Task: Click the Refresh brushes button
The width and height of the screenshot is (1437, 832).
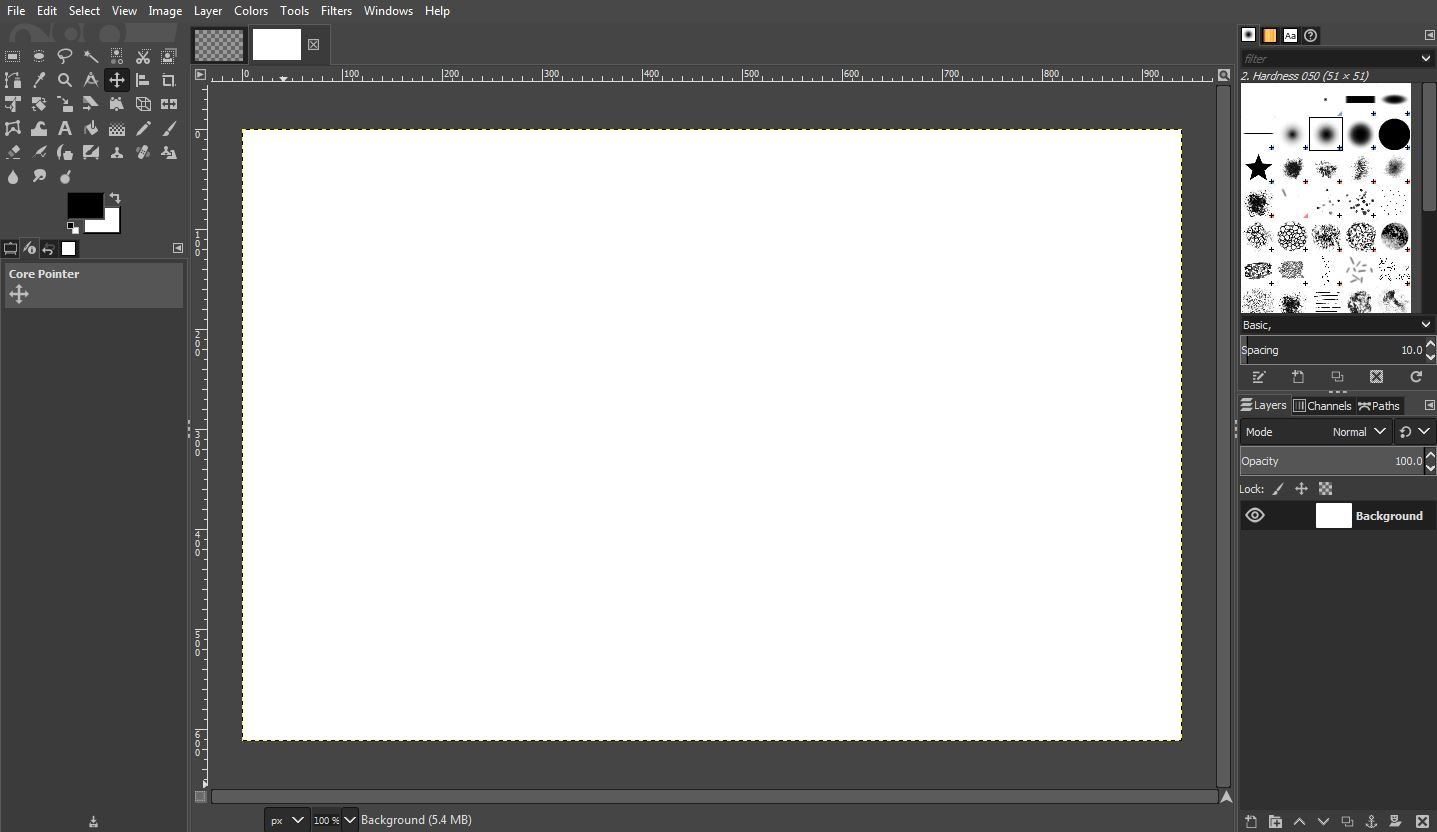Action: tap(1416, 377)
